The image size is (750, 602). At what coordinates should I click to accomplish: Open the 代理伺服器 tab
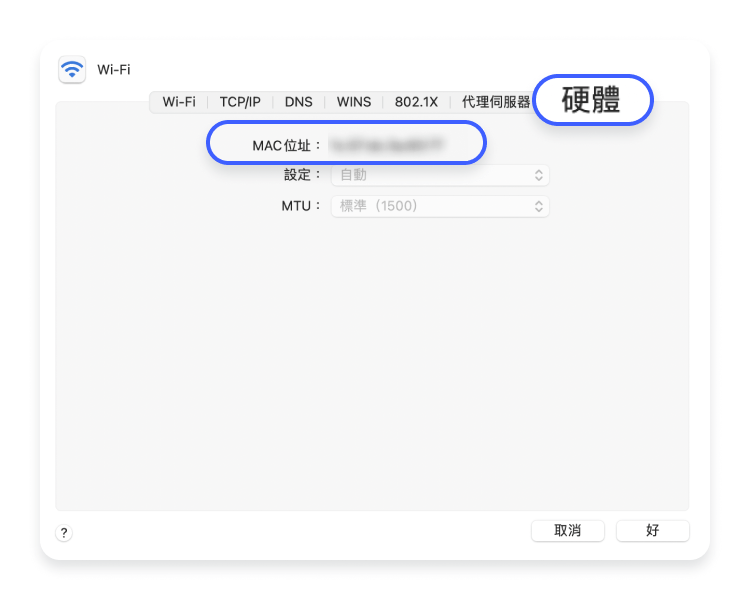pyautogui.click(x=496, y=102)
